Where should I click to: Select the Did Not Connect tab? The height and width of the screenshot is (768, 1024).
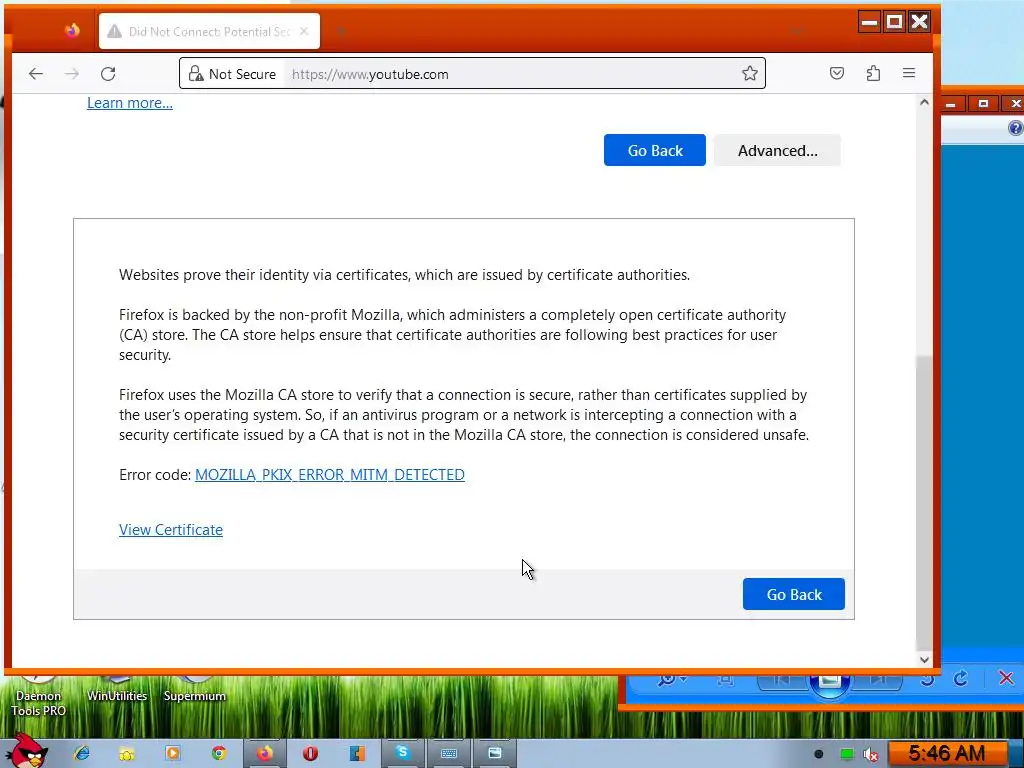(x=209, y=31)
